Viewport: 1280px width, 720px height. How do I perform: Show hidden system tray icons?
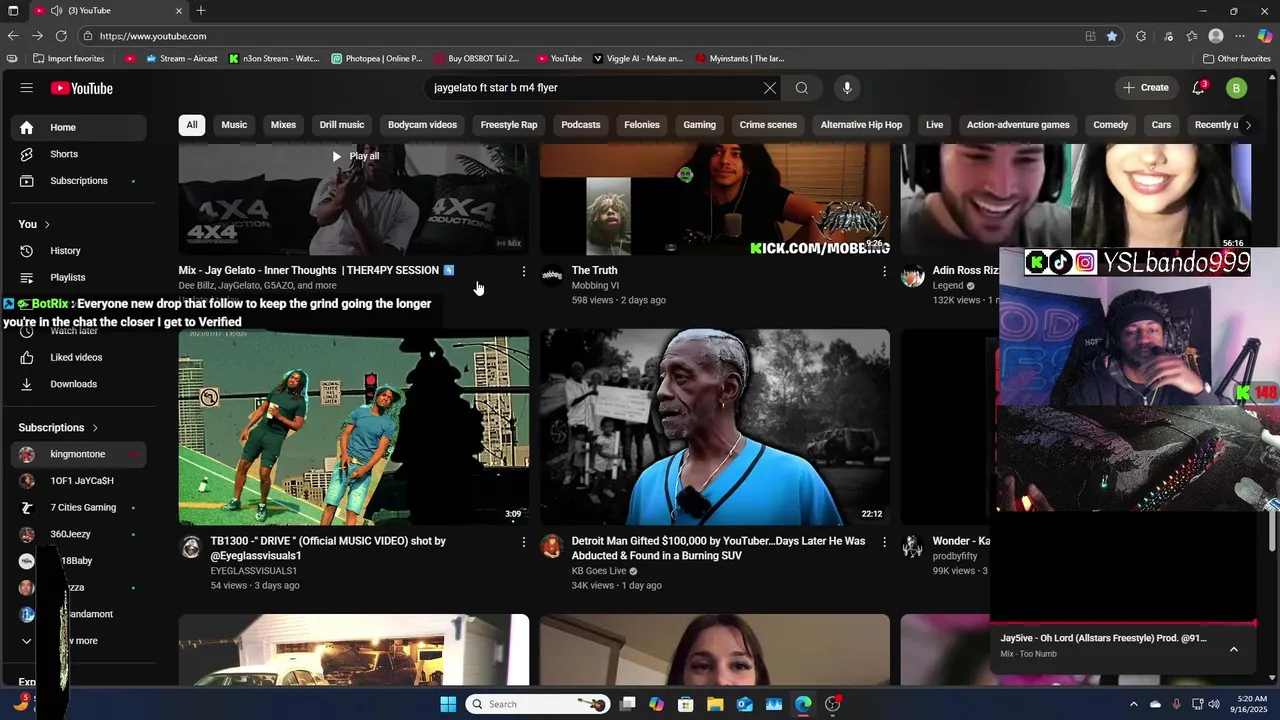1133,704
